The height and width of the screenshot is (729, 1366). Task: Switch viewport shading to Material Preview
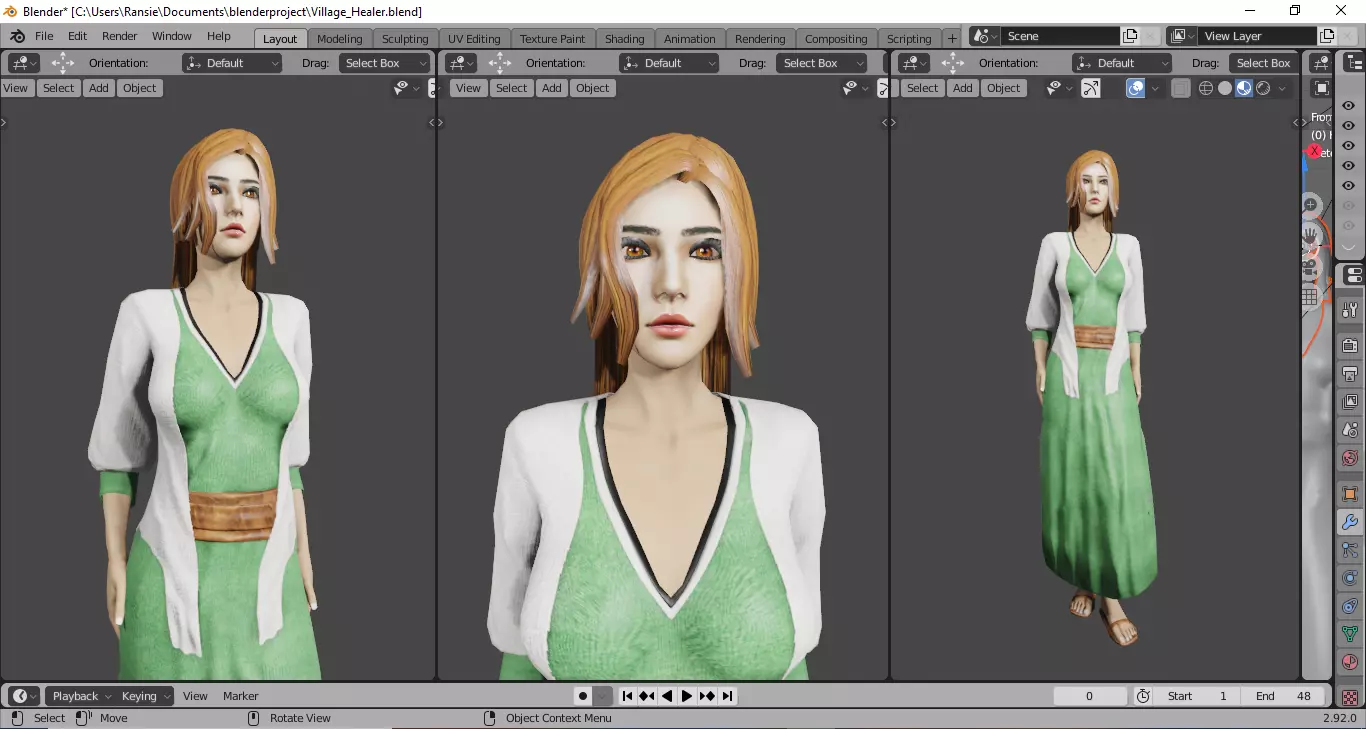tap(1244, 88)
